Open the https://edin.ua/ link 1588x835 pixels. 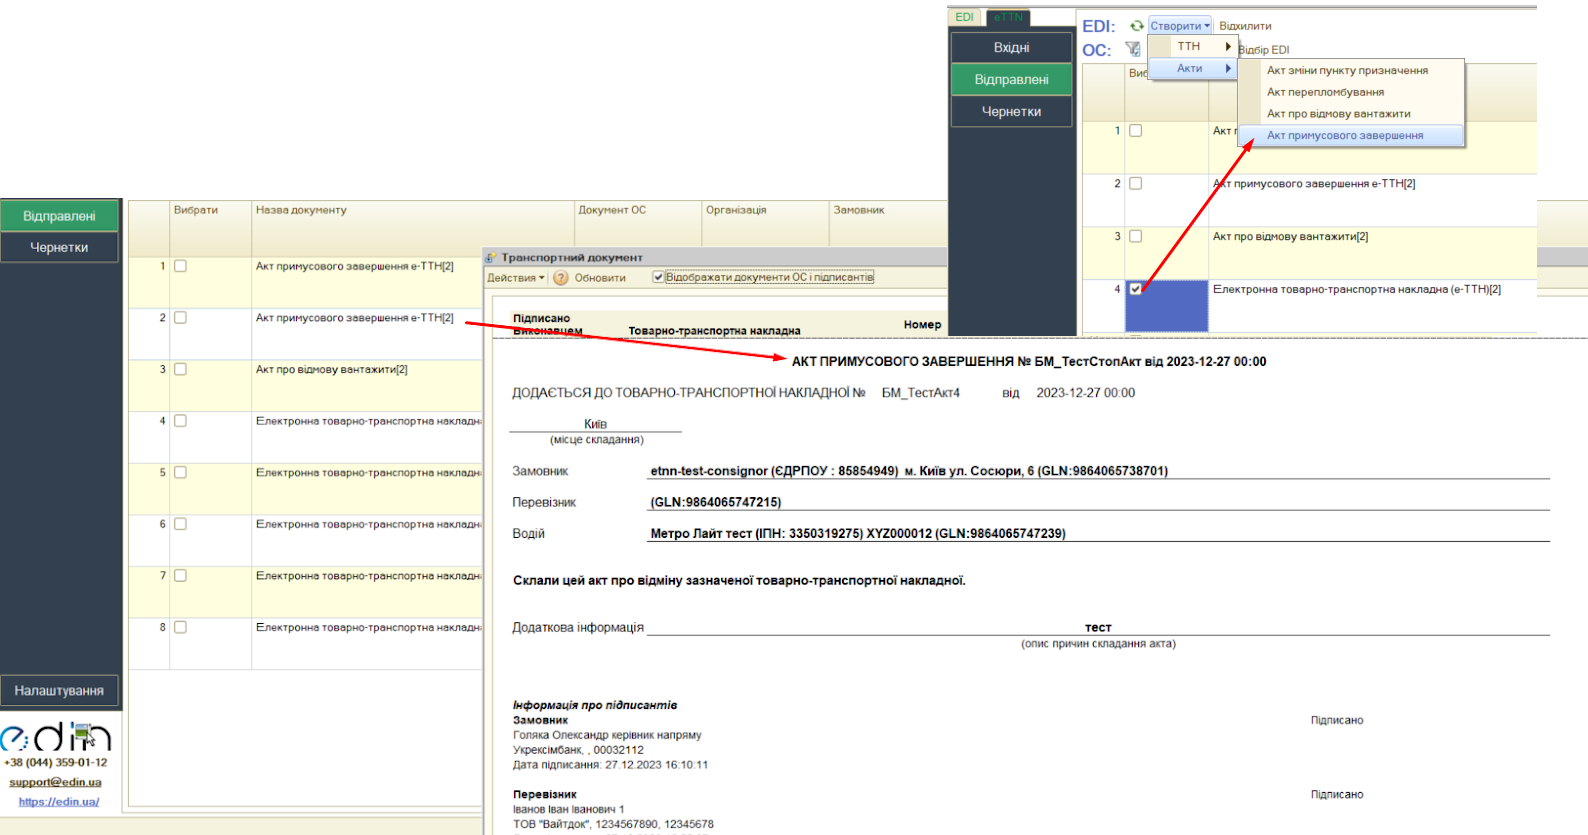point(59,802)
